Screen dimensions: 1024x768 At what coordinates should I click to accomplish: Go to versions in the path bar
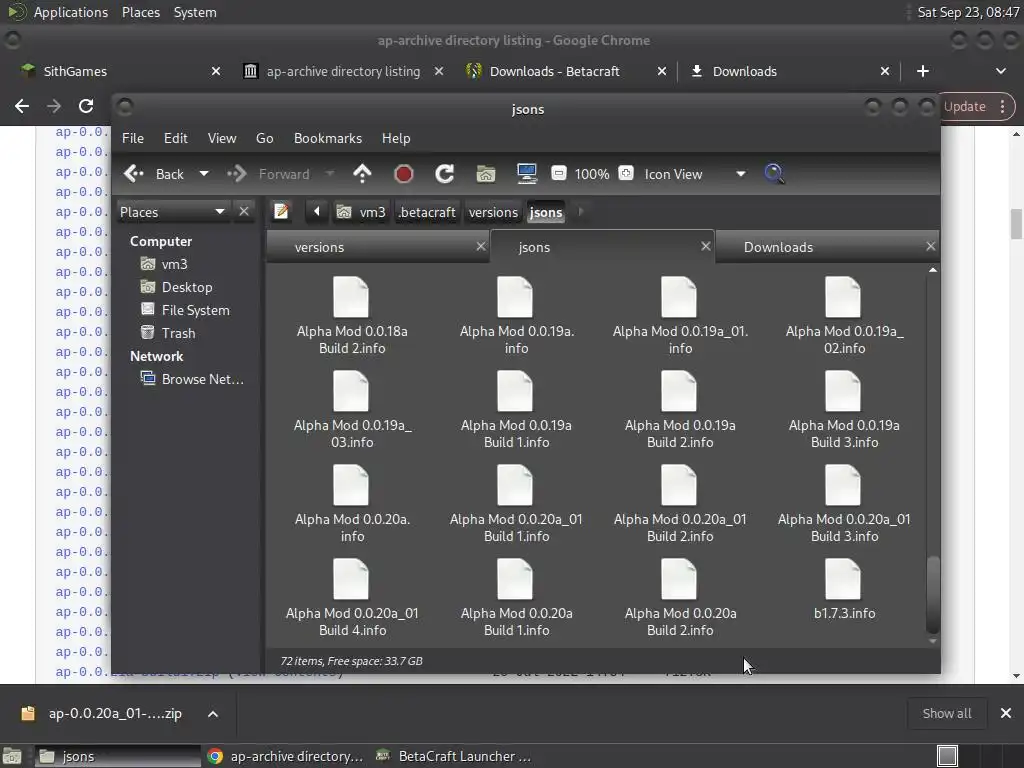coord(493,212)
